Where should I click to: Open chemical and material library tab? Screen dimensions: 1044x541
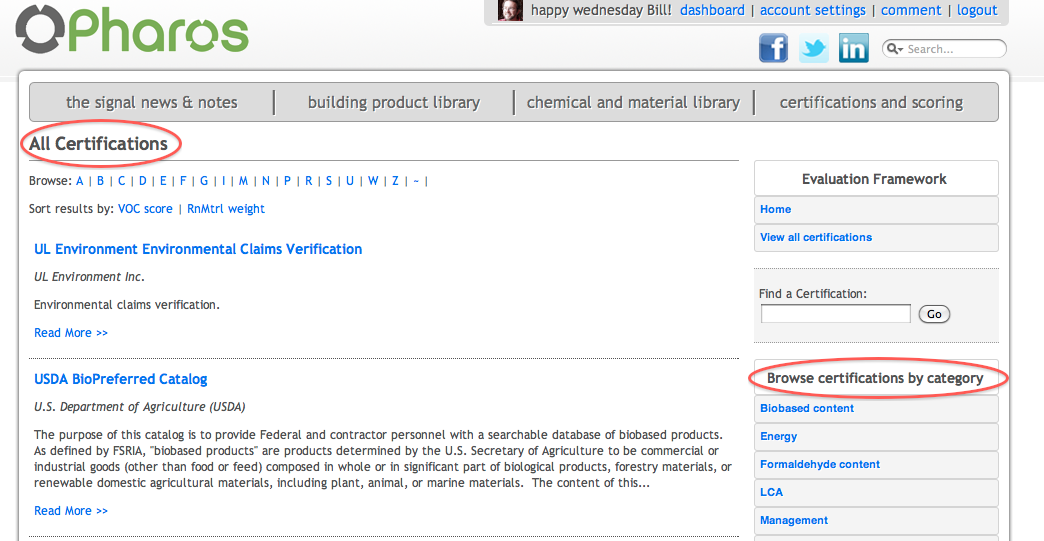tap(633, 102)
